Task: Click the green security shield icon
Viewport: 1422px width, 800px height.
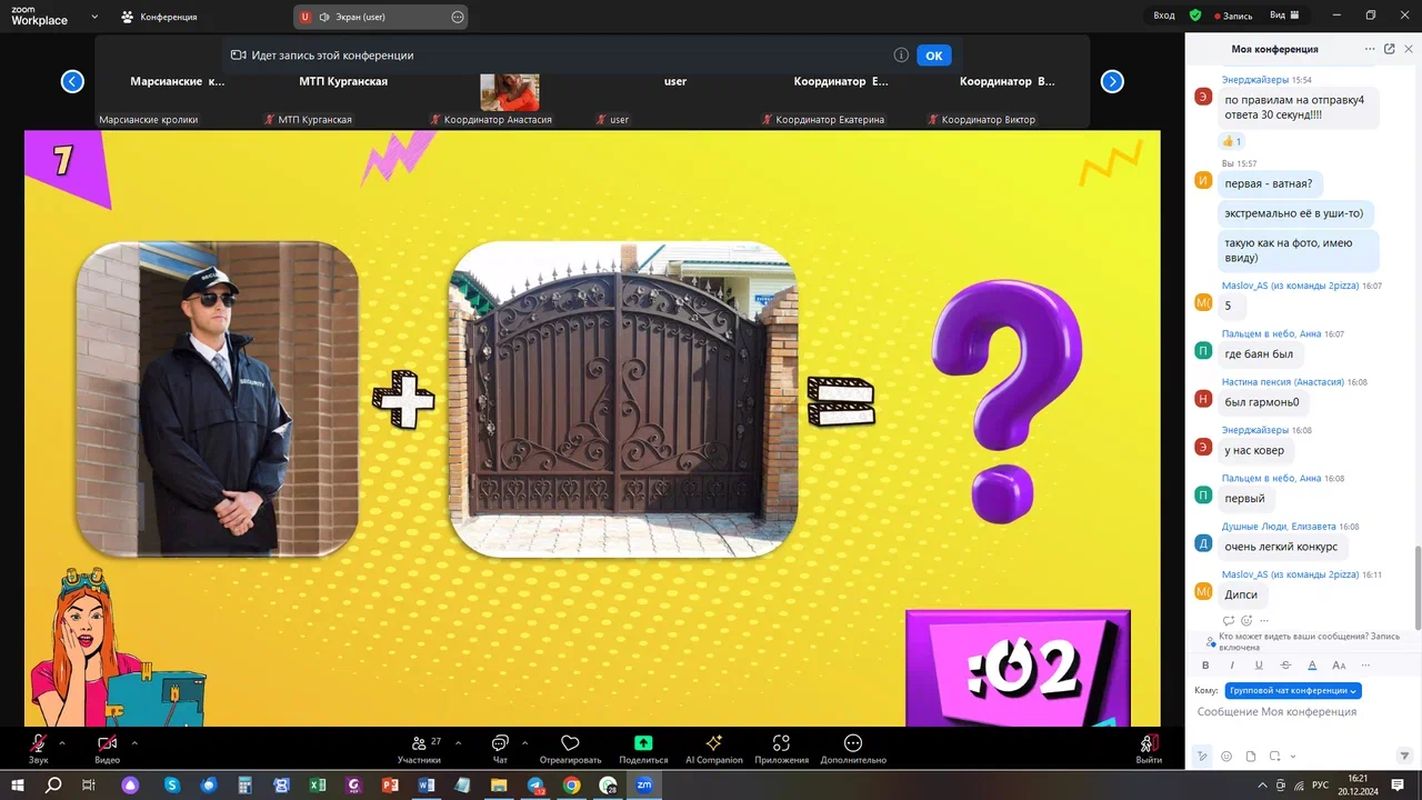Action: click(x=1195, y=16)
